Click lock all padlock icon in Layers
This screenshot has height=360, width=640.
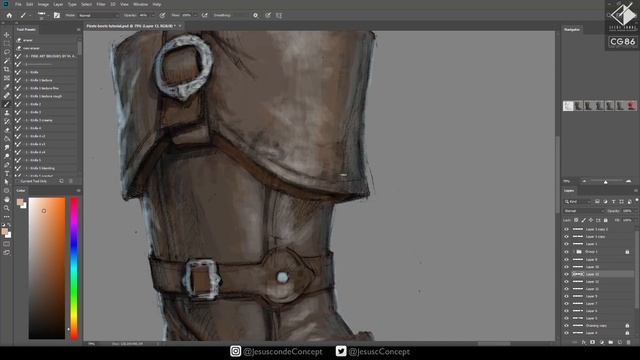click(x=605, y=220)
